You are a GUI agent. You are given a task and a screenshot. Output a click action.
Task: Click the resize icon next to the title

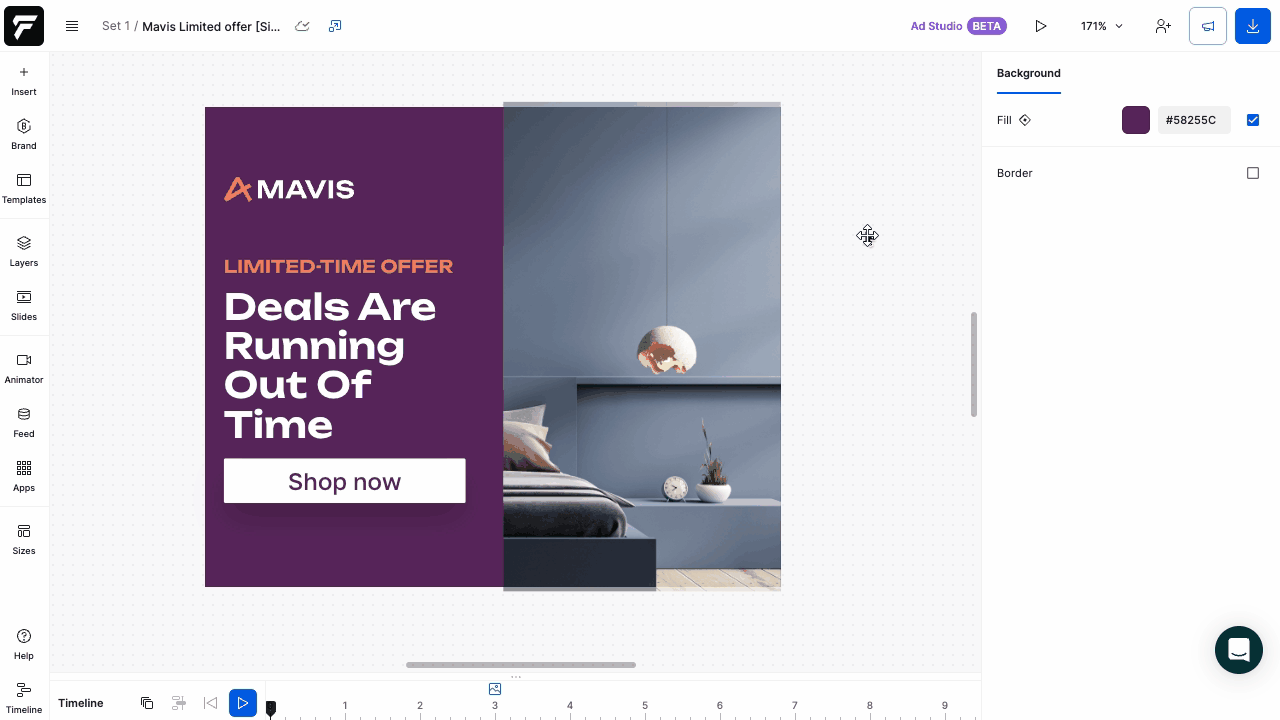pos(335,26)
